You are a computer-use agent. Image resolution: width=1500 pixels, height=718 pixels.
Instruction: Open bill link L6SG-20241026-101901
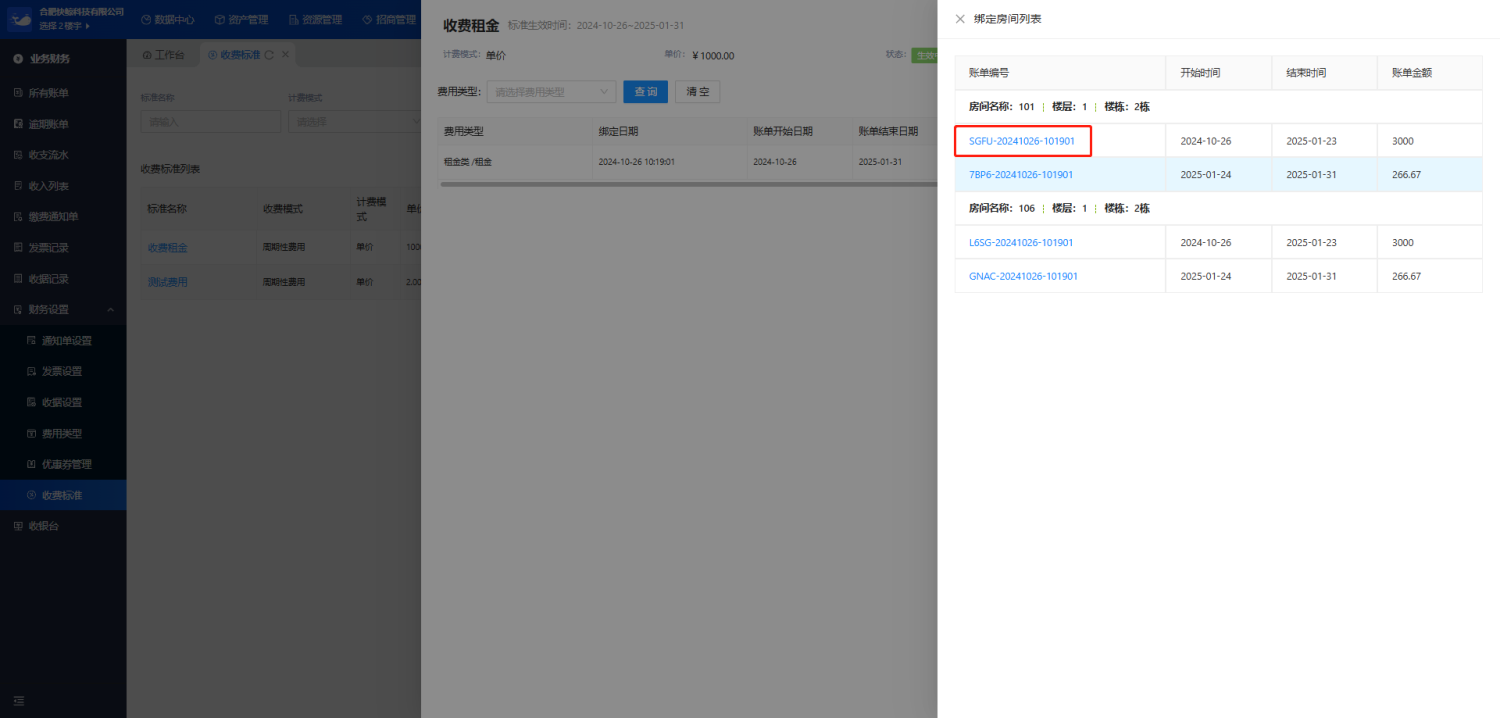[1021, 243]
